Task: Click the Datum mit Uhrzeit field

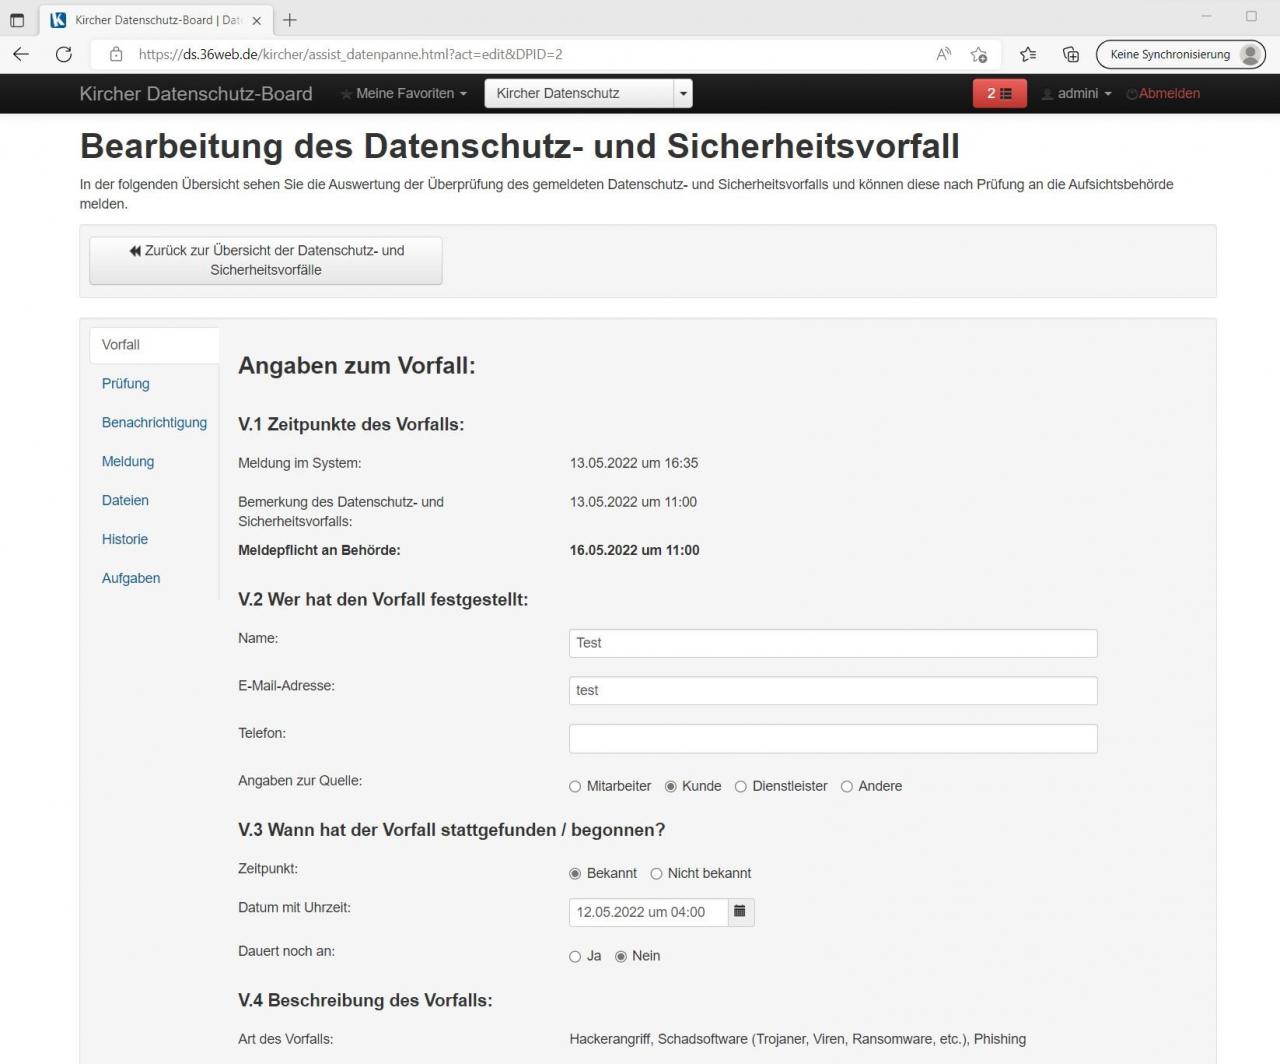Action: coord(648,912)
